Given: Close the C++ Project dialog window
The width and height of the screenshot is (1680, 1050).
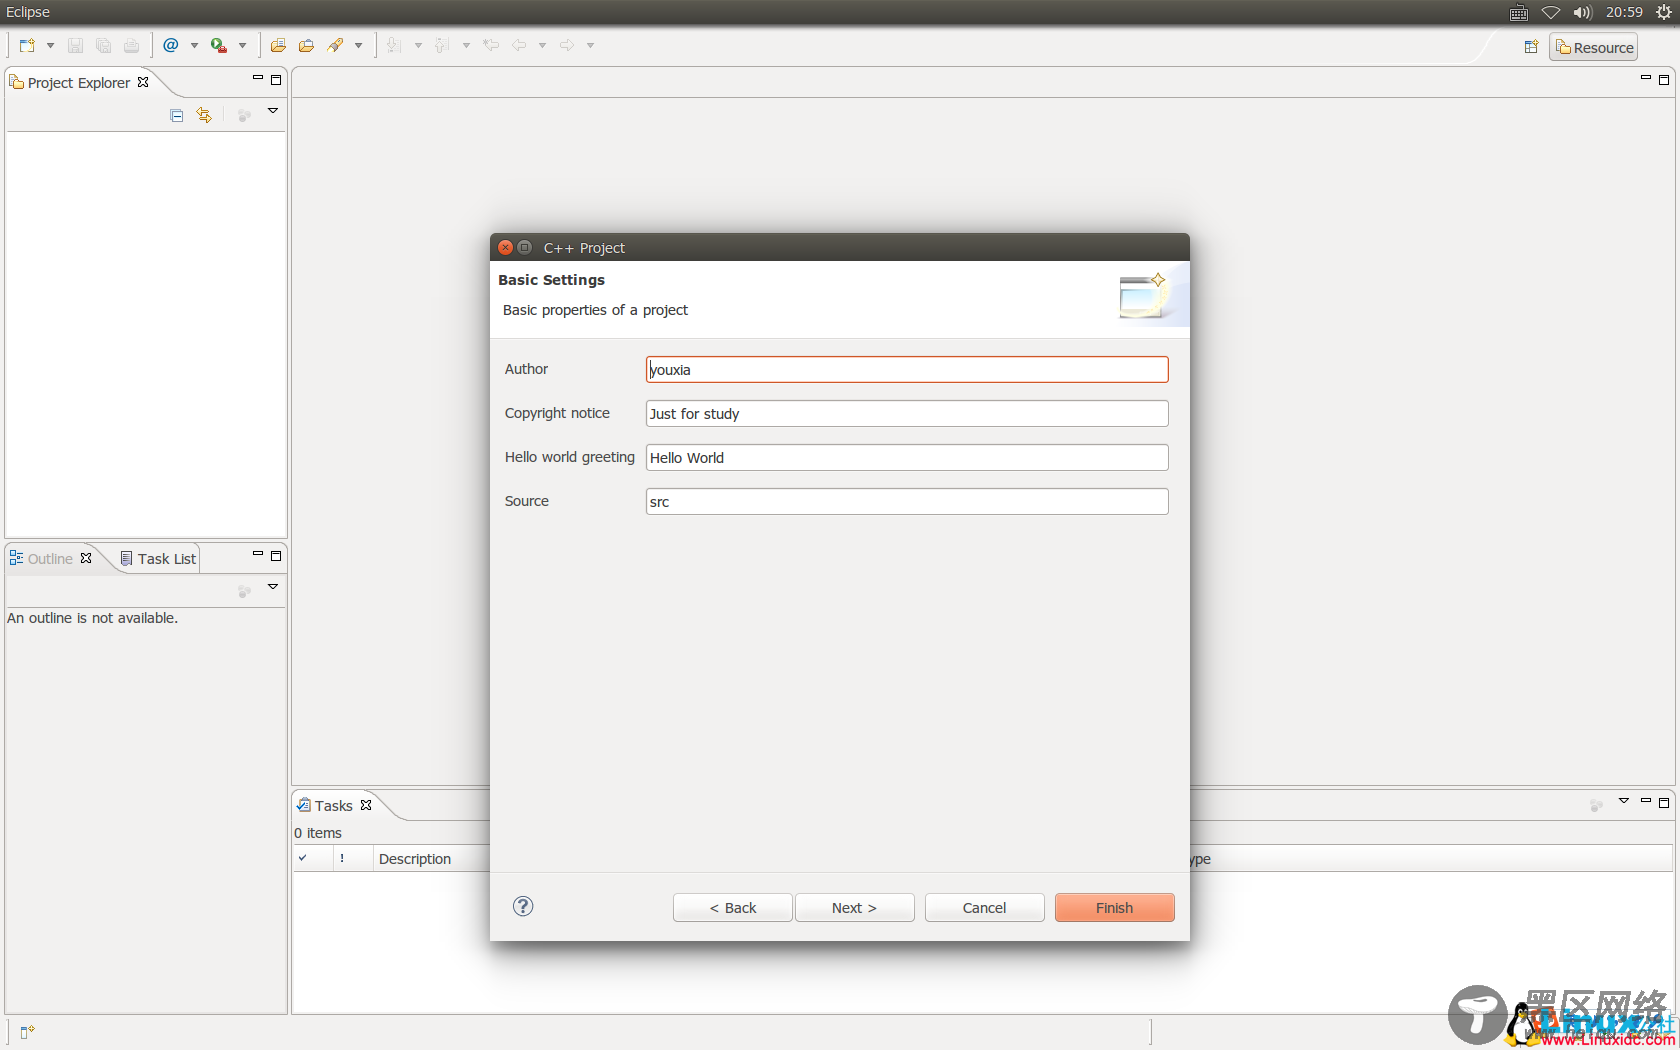Looking at the screenshot, I should point(505,247).
